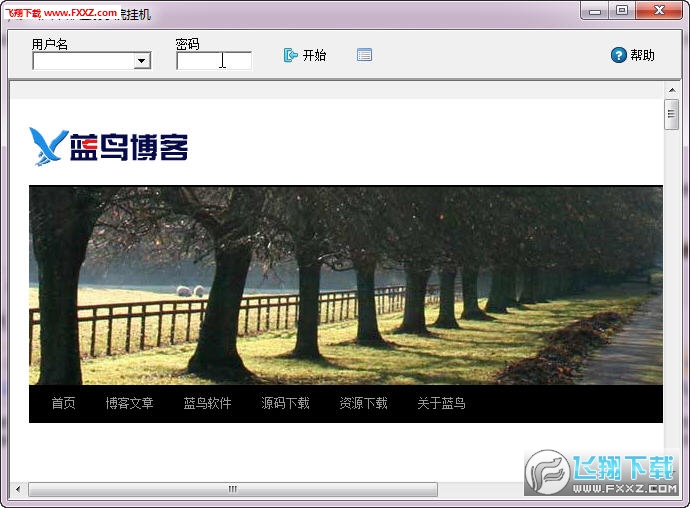This screenshot has height=508, width=690.
Task: Click the horizontal scrollbar left arrow
Action: [x=18, y=489]
